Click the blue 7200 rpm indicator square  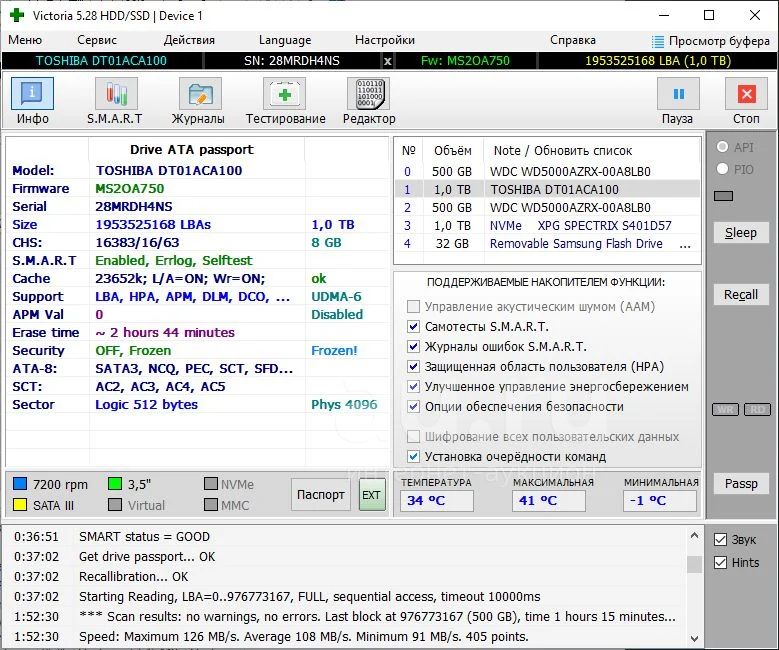pos(19,484)
